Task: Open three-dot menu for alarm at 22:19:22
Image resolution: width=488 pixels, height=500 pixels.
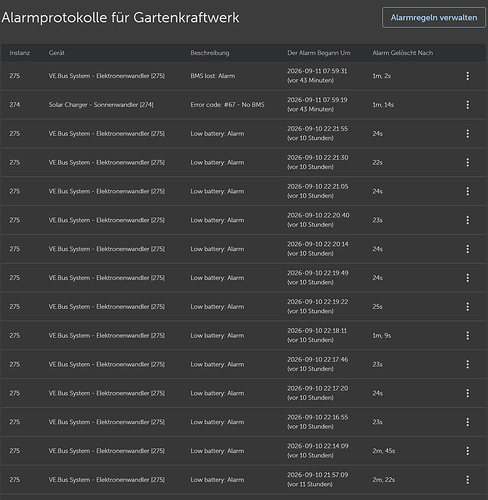Action: [x=468, y=307]
